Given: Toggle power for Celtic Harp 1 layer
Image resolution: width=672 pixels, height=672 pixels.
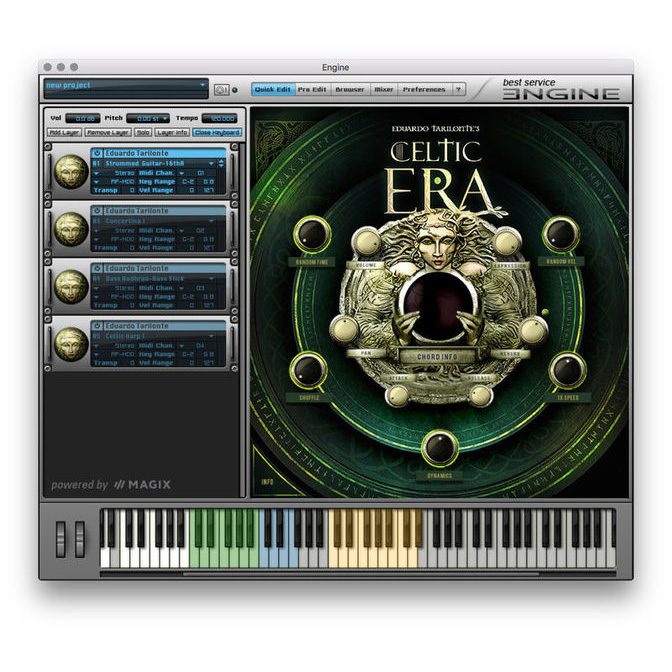Looking at the screenshot, I should click(97, 325).
